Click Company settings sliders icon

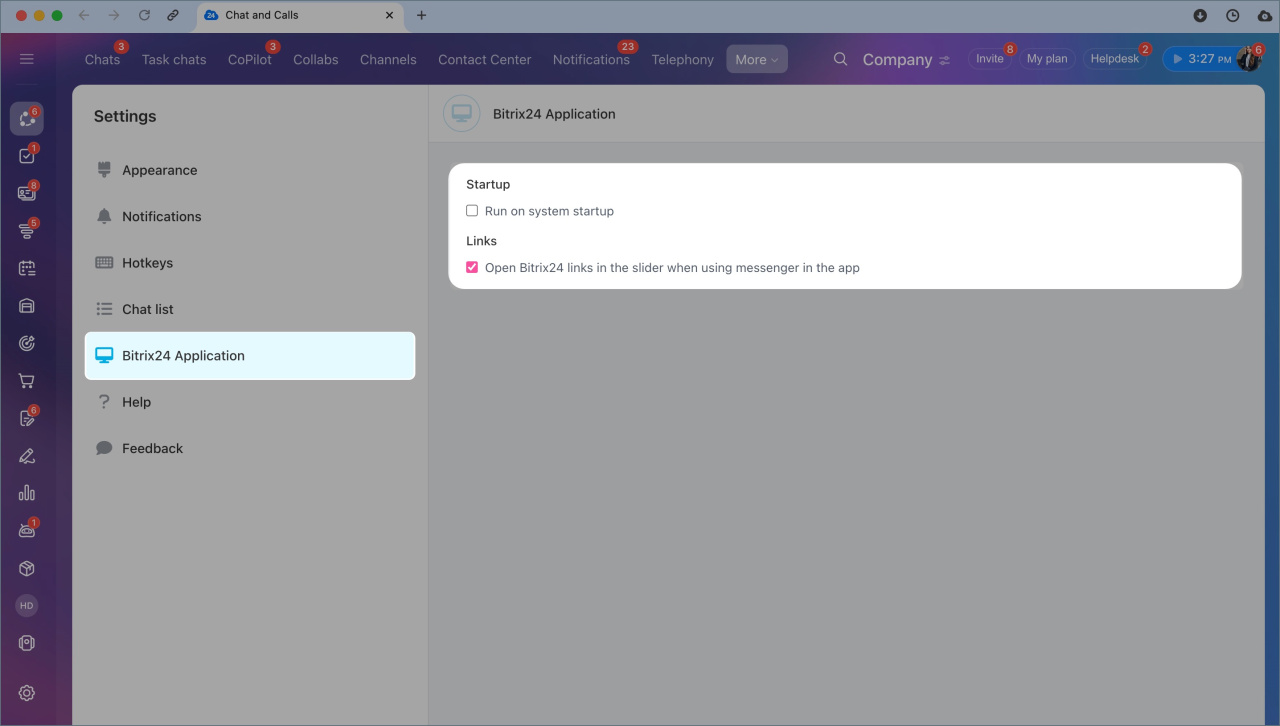[x=944, y=60]
